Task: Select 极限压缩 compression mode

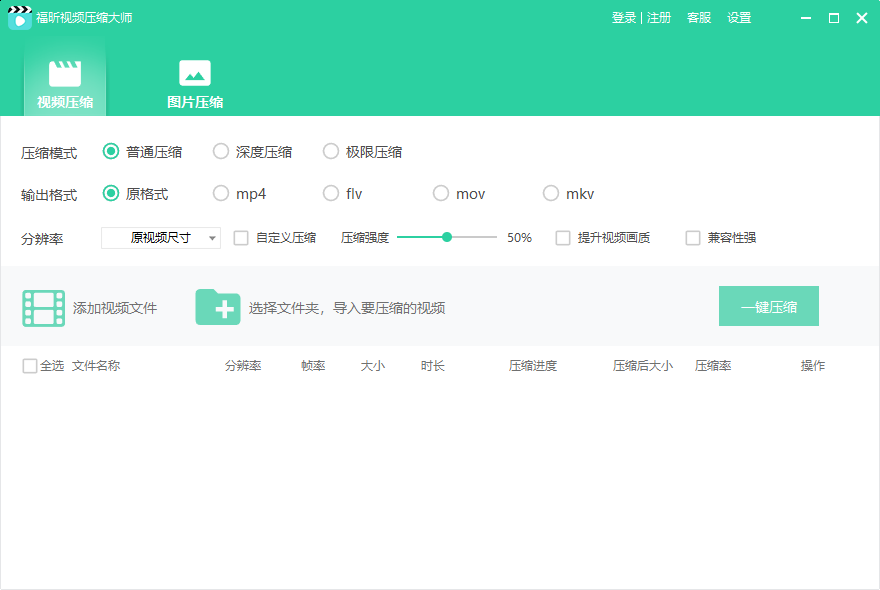Action: [x=331, y=151]
